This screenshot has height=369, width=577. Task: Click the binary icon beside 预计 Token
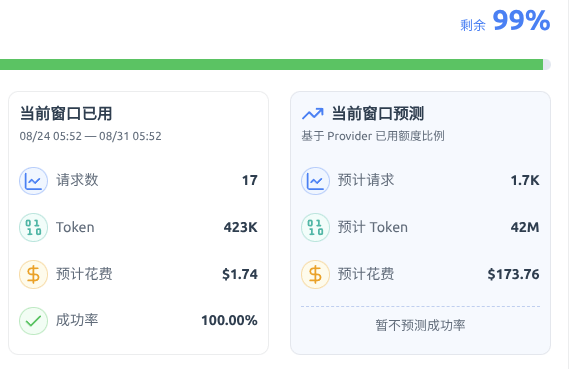tap(315, 227)
